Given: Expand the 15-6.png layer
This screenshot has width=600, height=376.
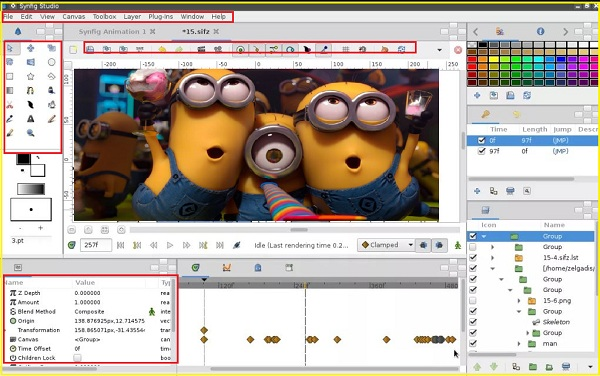Looking at the screenshot, I should click(519, 301).
